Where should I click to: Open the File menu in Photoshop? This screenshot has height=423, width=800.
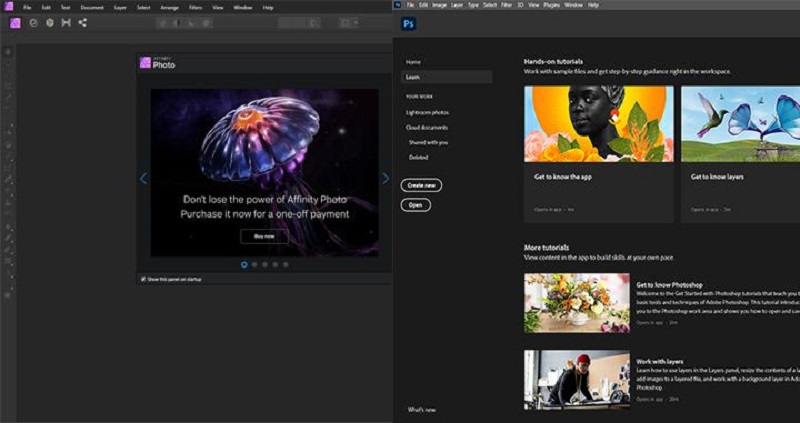410,5
